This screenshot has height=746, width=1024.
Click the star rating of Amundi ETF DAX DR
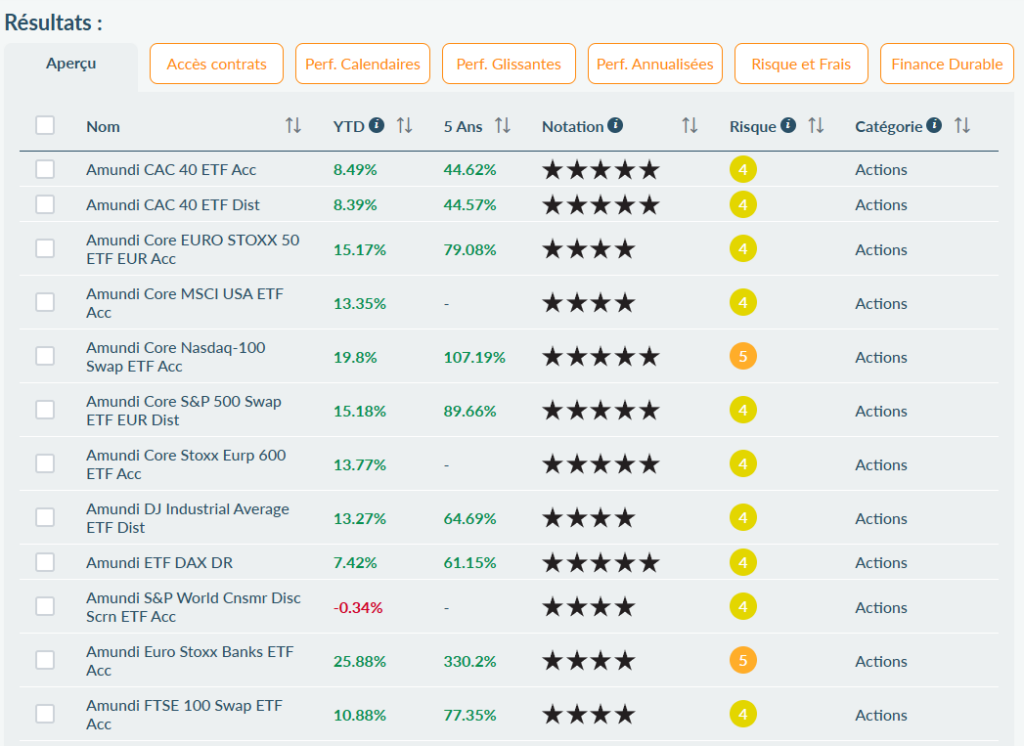(601, 562)
